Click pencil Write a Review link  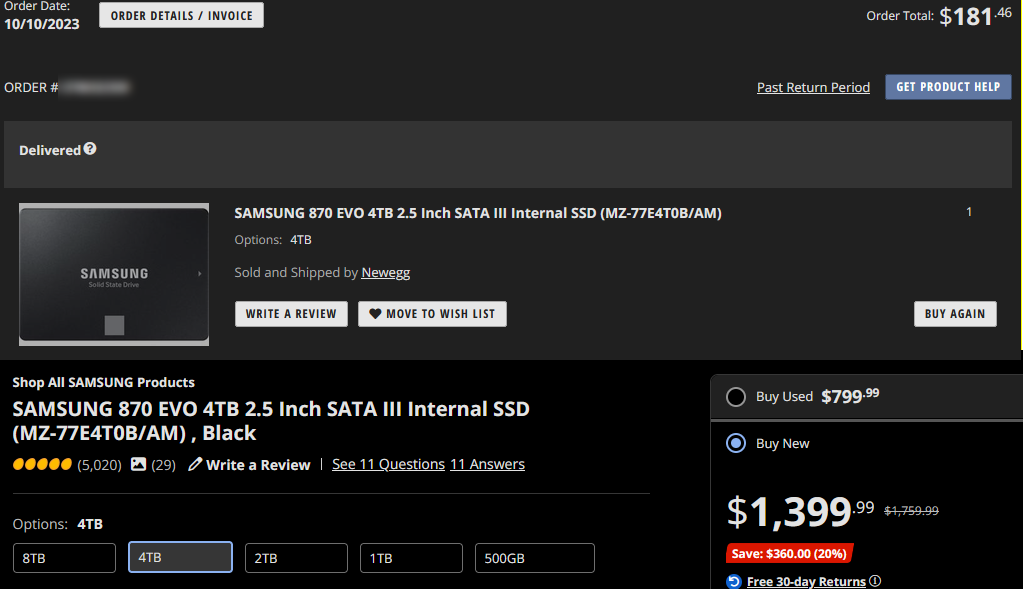(249, 464)
